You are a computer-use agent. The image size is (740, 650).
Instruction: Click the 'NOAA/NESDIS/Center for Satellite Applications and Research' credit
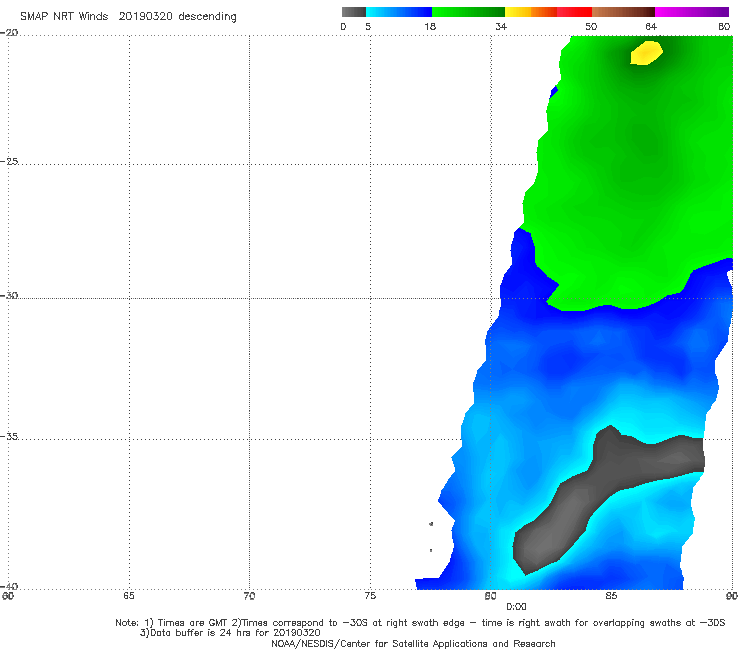pos(413,644)
